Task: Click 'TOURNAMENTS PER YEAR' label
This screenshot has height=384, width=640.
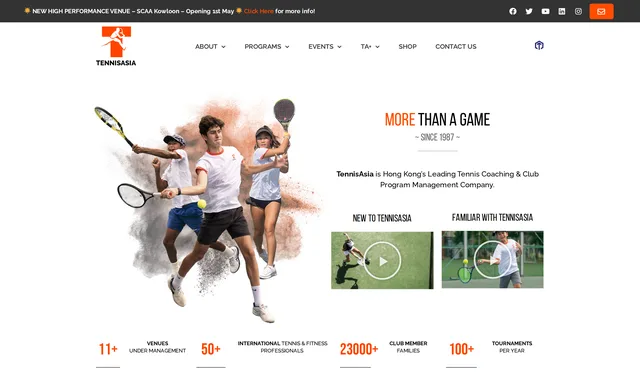Action: (512, 347)
